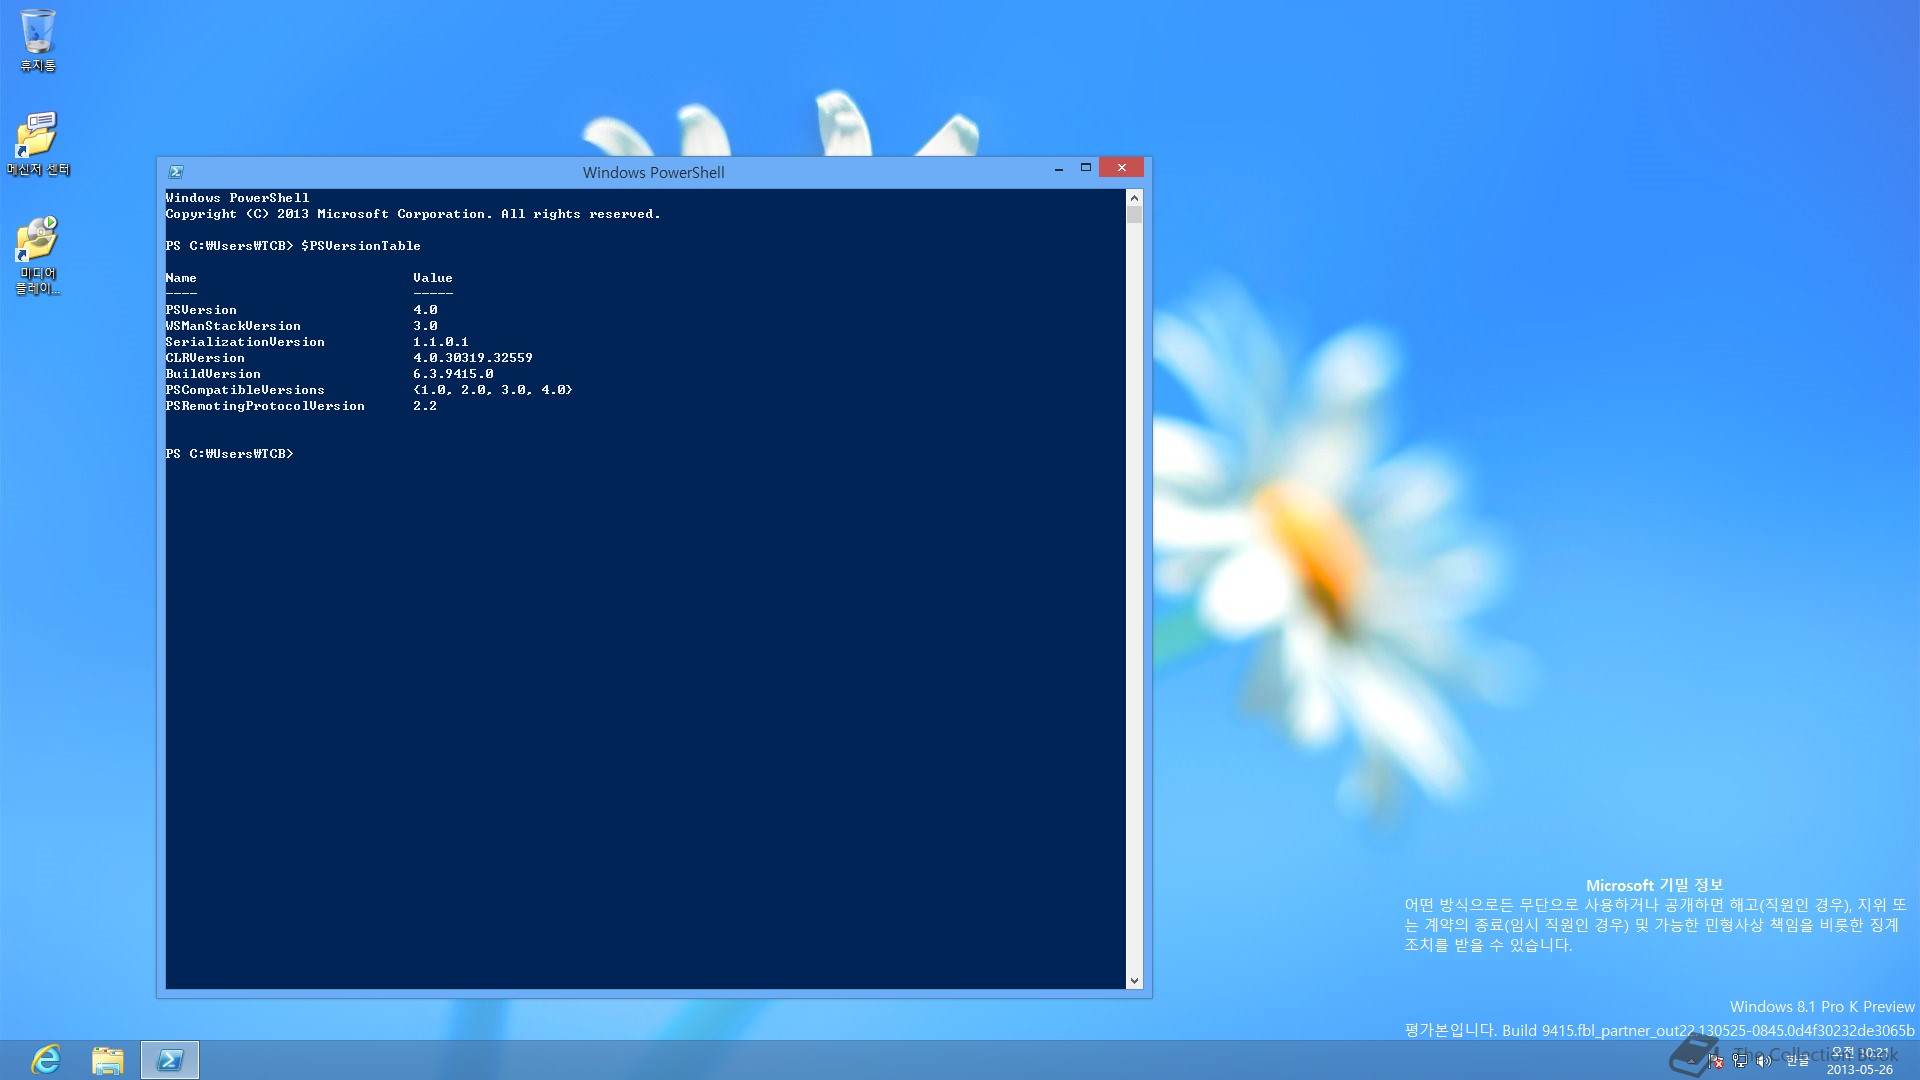Open the Media Player (미디어 플레이어) desktop shortcut
This screenshot has height=1080, width=1920.
coord(38,255)
